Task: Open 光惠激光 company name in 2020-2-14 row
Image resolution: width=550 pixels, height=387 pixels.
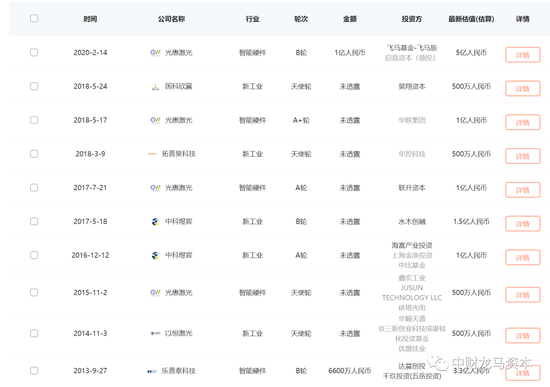Action: [179, 53]
